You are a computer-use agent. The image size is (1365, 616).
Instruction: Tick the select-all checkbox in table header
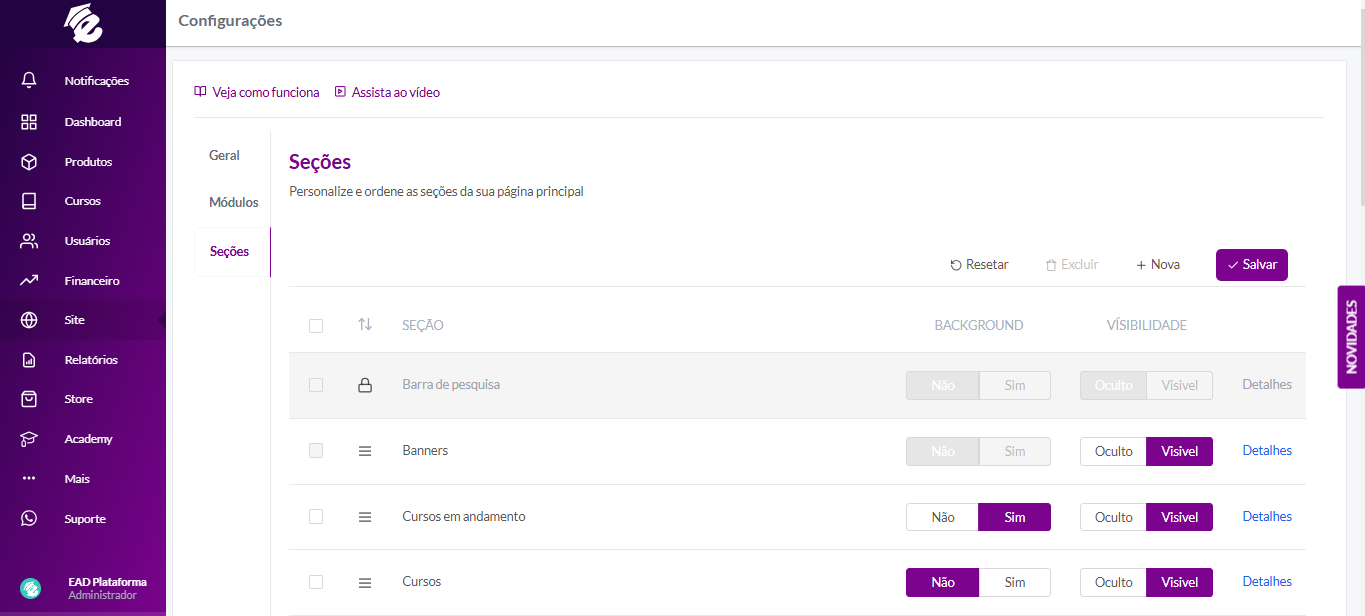pyautogui.click(x=316, y=325)
